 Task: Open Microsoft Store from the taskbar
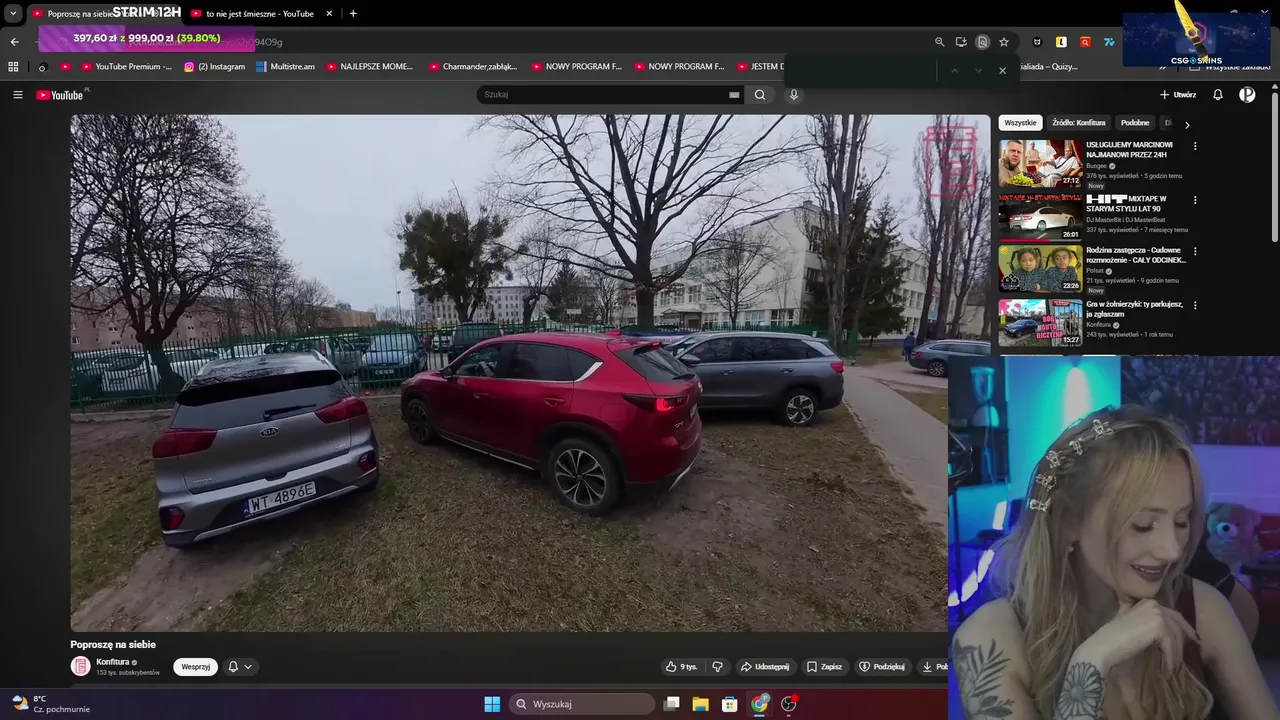click(x=730, y=704)
